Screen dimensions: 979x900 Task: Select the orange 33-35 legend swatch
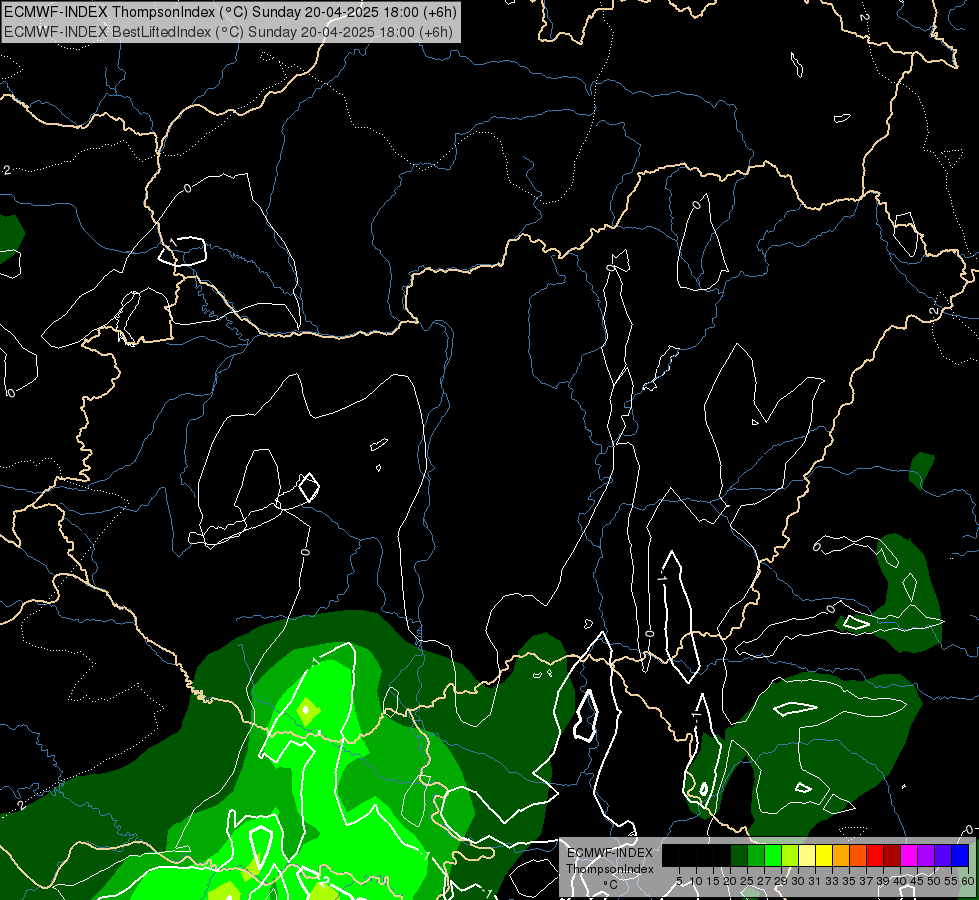tap(841, 855)
